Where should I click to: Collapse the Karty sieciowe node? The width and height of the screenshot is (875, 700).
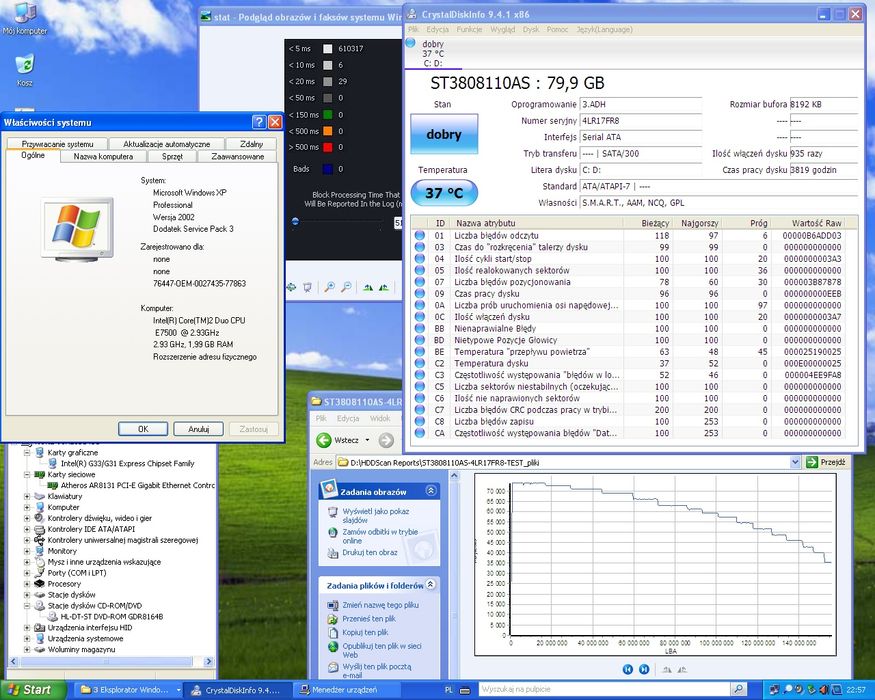coord(27,474)
